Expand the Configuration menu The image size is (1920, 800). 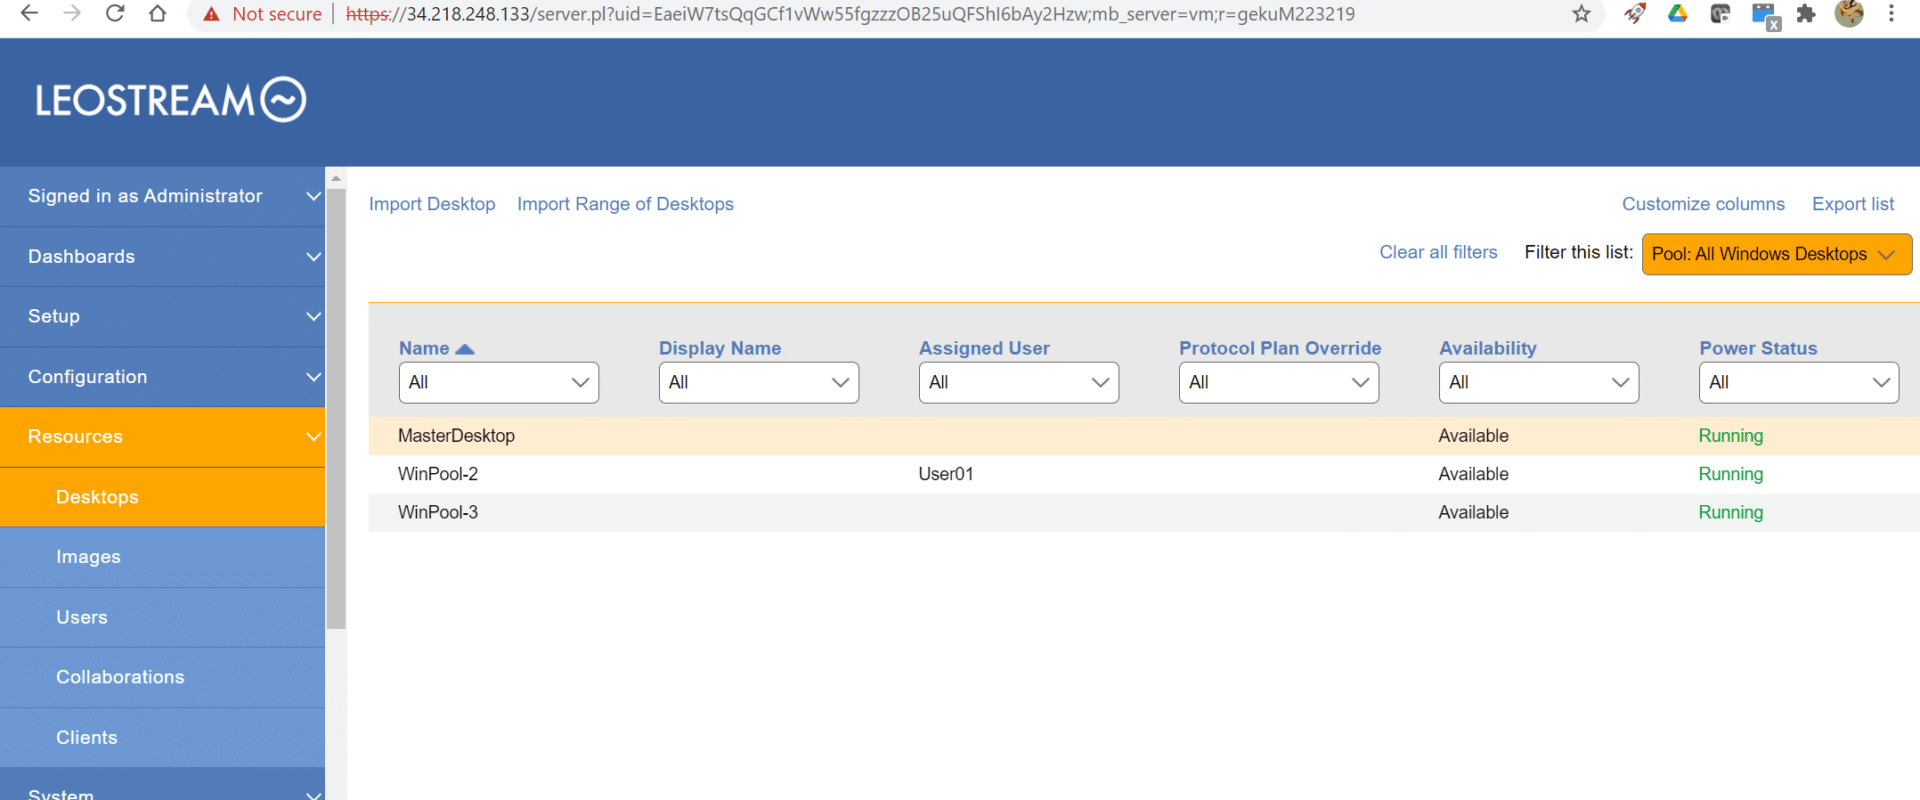tap(162, 376)
